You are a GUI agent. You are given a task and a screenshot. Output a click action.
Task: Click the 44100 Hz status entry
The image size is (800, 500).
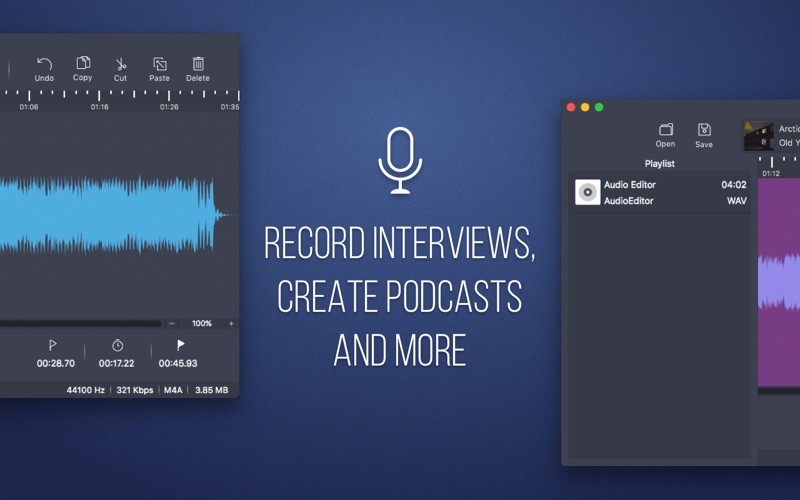click(x=86, y=390)
